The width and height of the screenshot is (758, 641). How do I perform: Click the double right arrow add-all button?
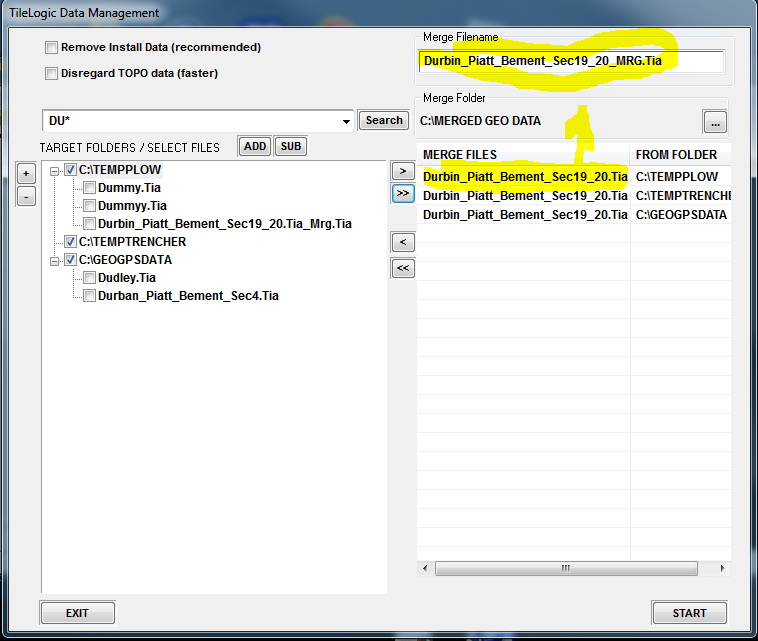coord(403,194)
